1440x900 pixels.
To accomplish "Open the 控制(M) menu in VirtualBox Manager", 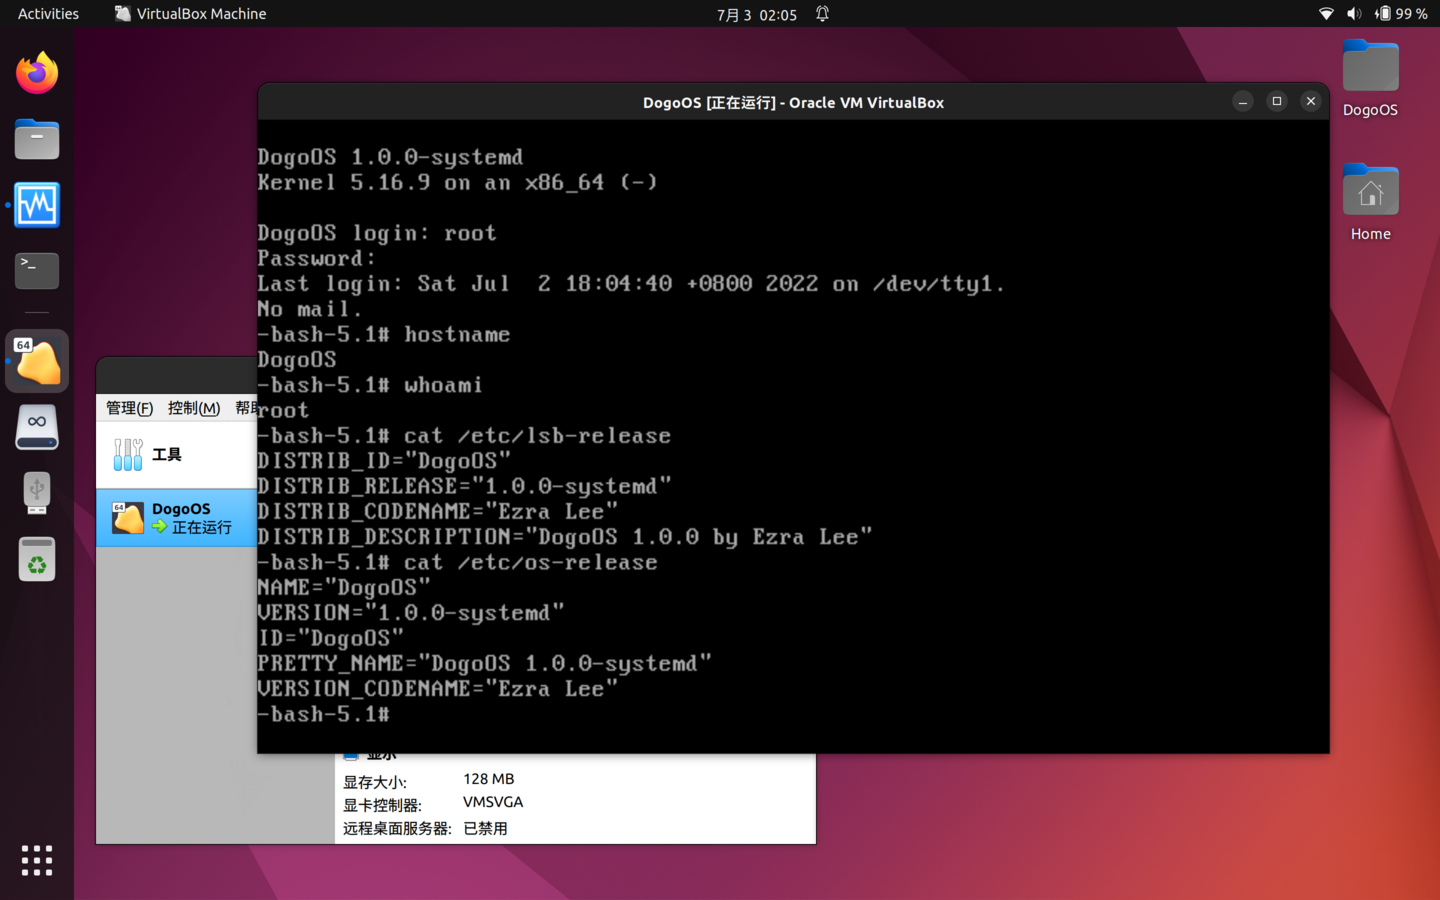I will (194, 408).
